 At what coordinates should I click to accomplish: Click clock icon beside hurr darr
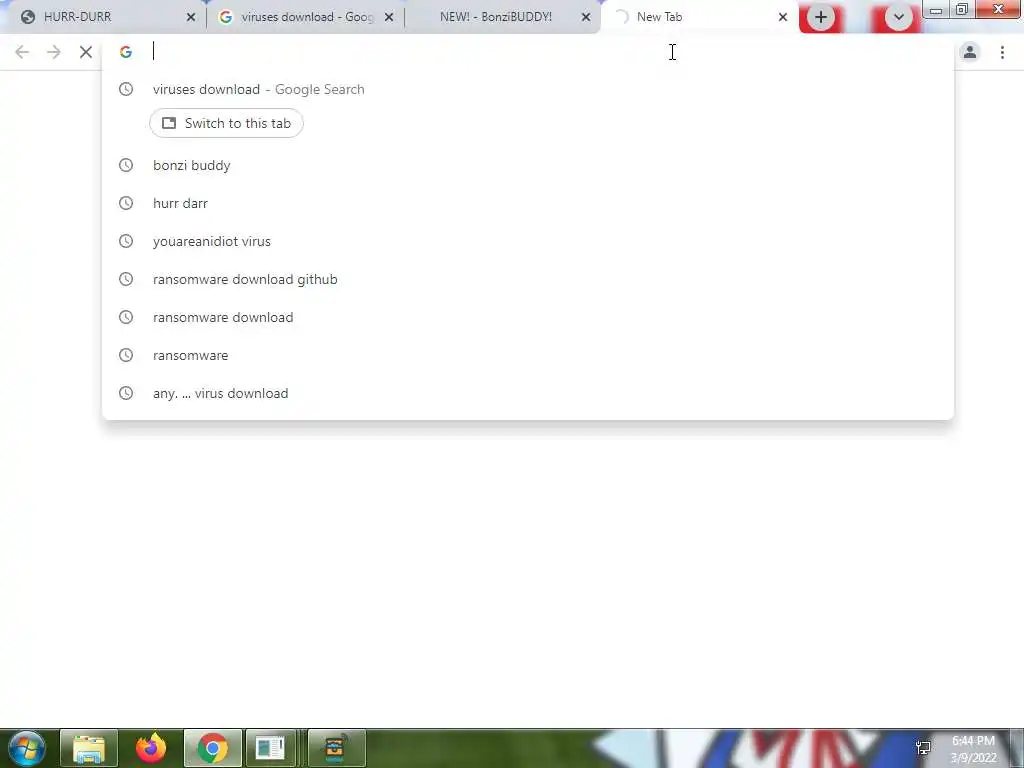coord(126,203)
